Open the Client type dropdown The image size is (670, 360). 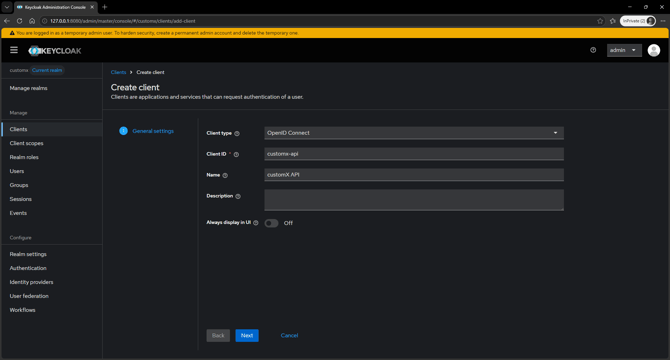pyautogui.click(x=414, y=133)
